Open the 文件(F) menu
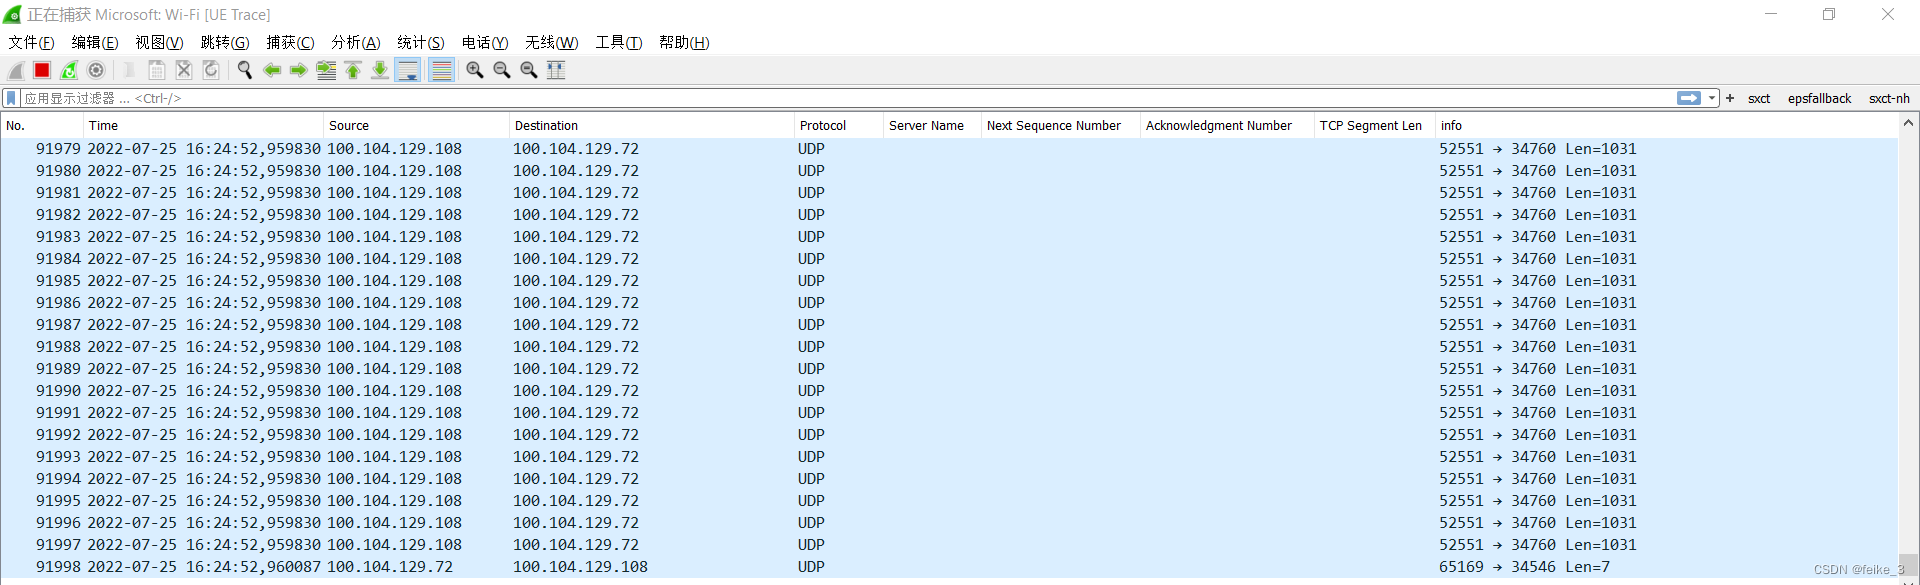 click(31, 42)
